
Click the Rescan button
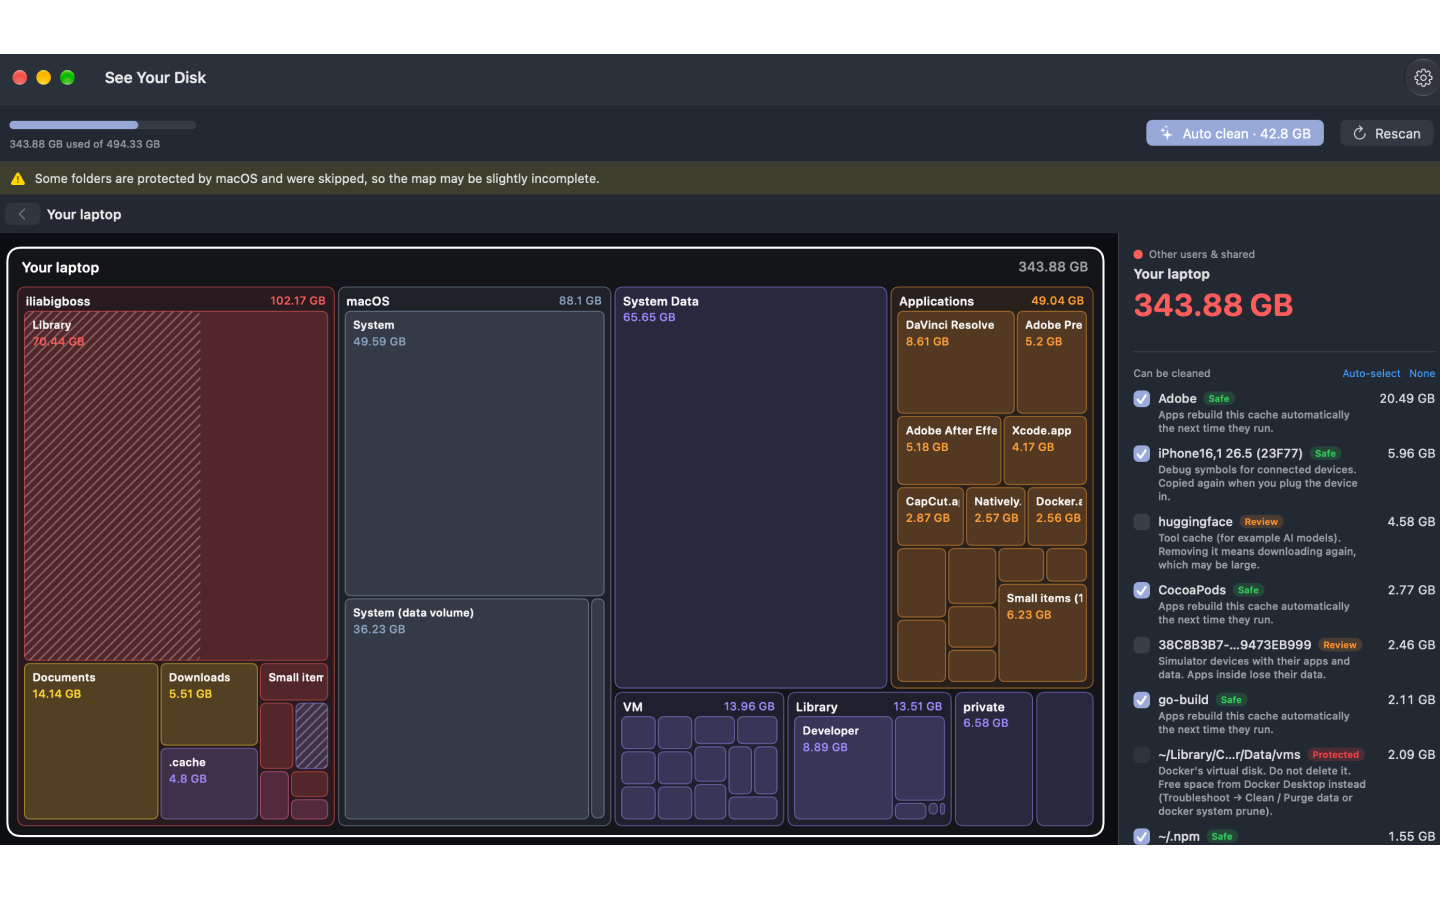coord(1387,133)
